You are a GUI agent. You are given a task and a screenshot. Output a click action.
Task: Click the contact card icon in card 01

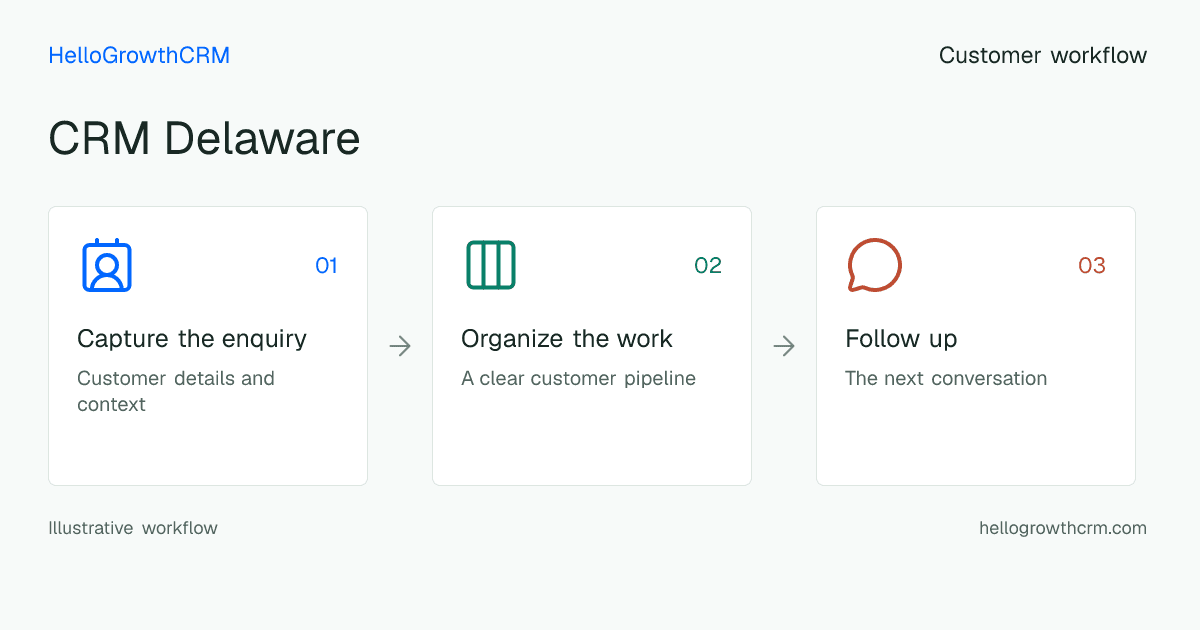pyautogui.click(x=107, y=265)
